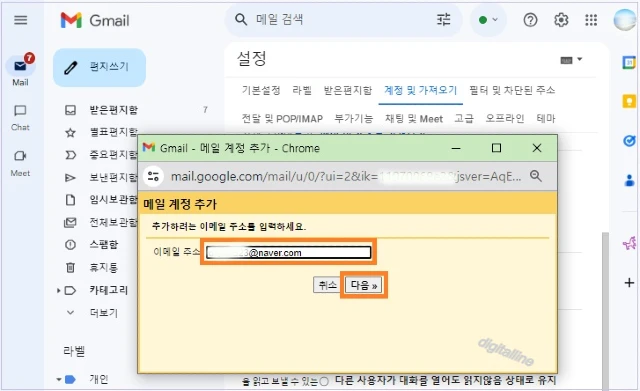
Task: Open Mail in the left rail
Action: click(x=20, y=70)
